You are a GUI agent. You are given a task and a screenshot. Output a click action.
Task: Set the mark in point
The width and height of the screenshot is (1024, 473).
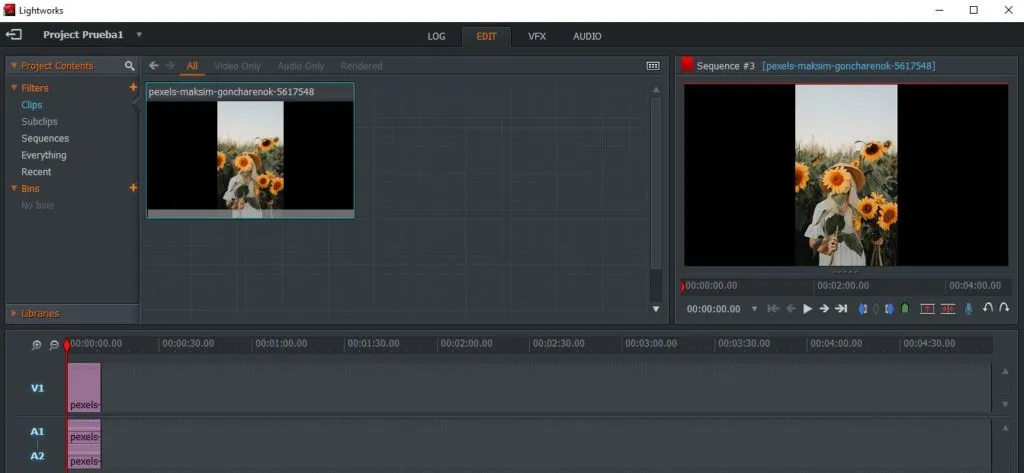[x=863, y=309]
